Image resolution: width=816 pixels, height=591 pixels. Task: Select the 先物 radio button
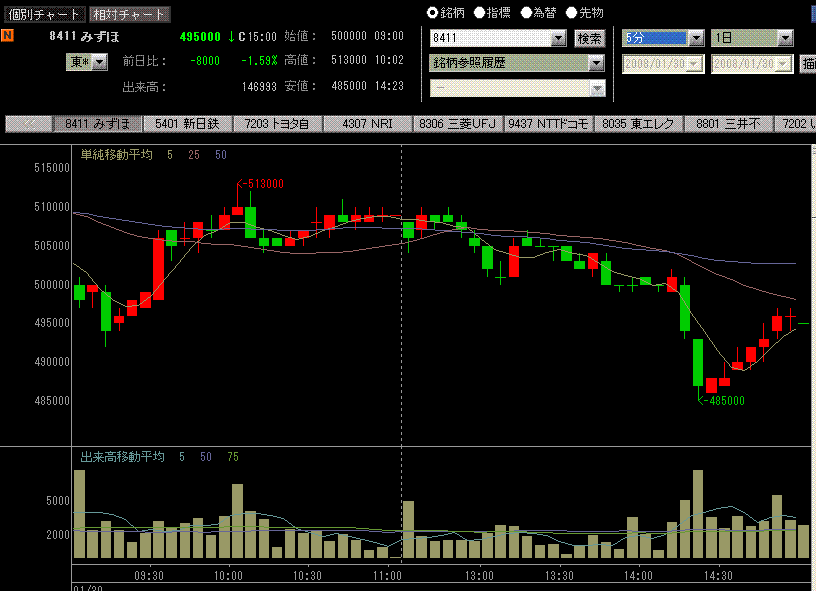571,12
